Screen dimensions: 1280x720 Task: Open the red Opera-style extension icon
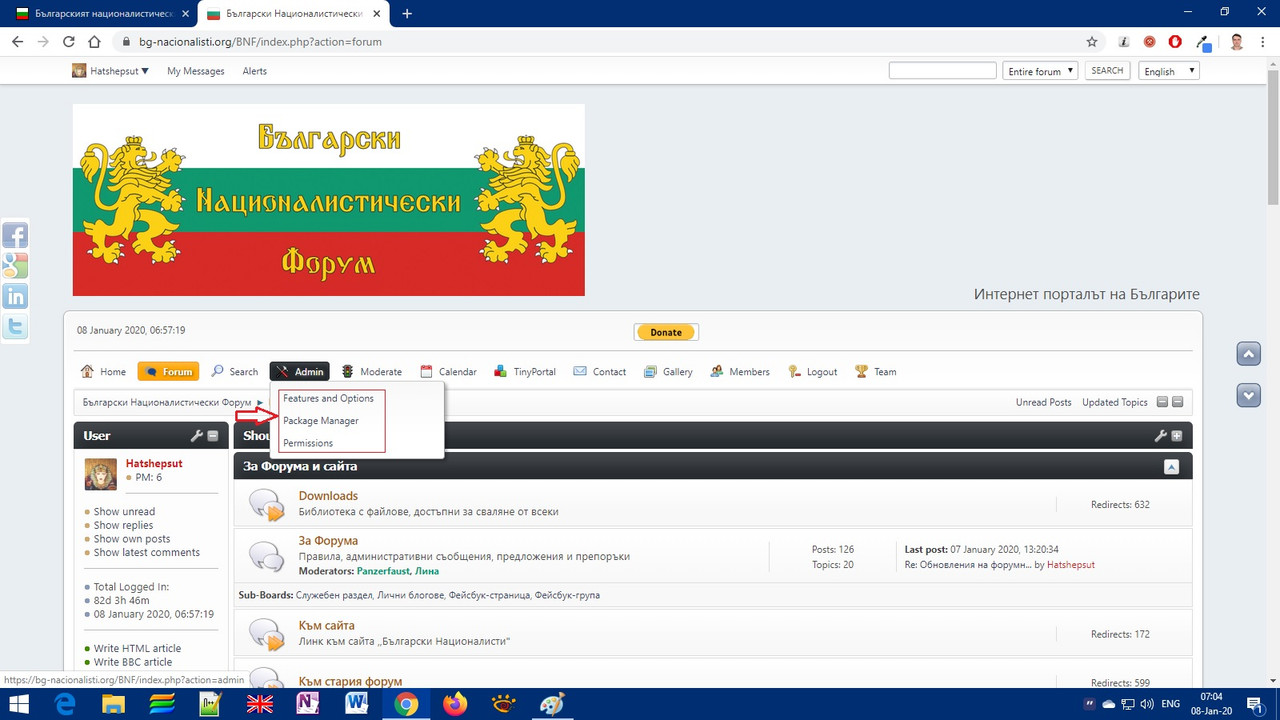1176,42
